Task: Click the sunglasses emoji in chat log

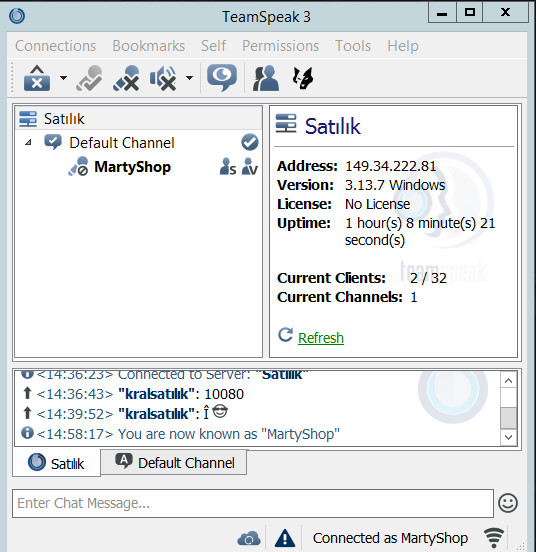Action: tap(220, 412)
